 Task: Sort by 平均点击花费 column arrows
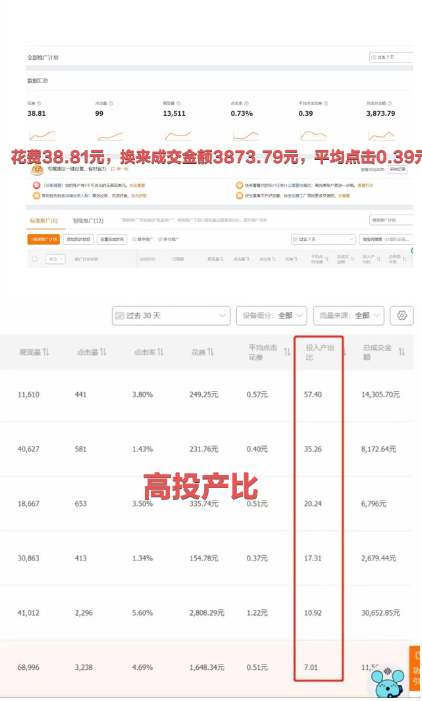coord(287,352)
